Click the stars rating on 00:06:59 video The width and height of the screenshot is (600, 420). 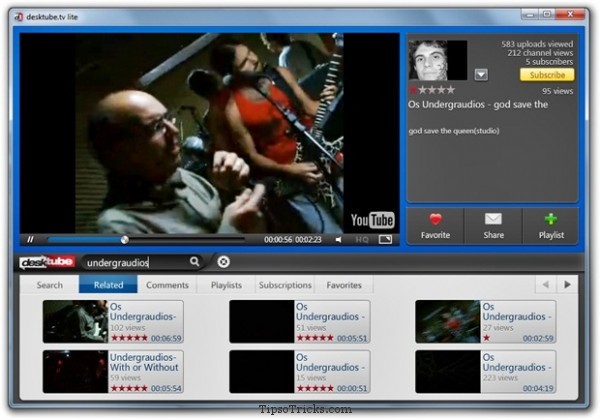129,338
